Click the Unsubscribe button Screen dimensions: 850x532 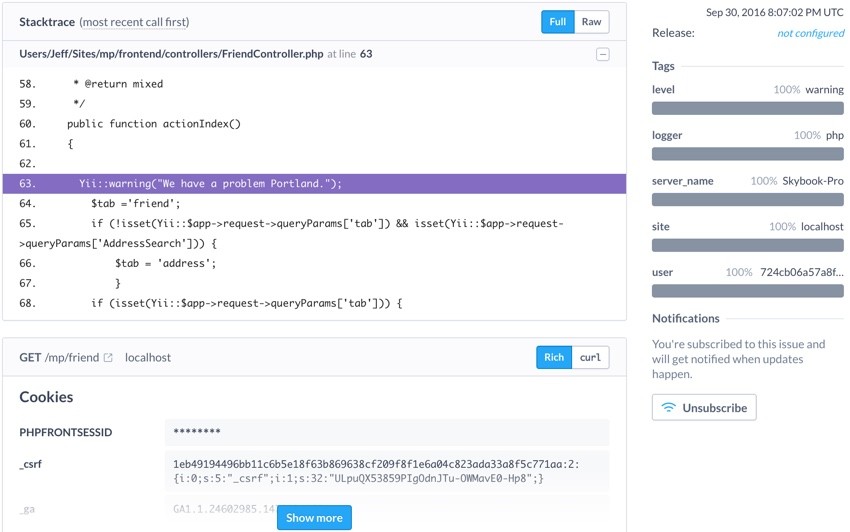tap(704, 407)
